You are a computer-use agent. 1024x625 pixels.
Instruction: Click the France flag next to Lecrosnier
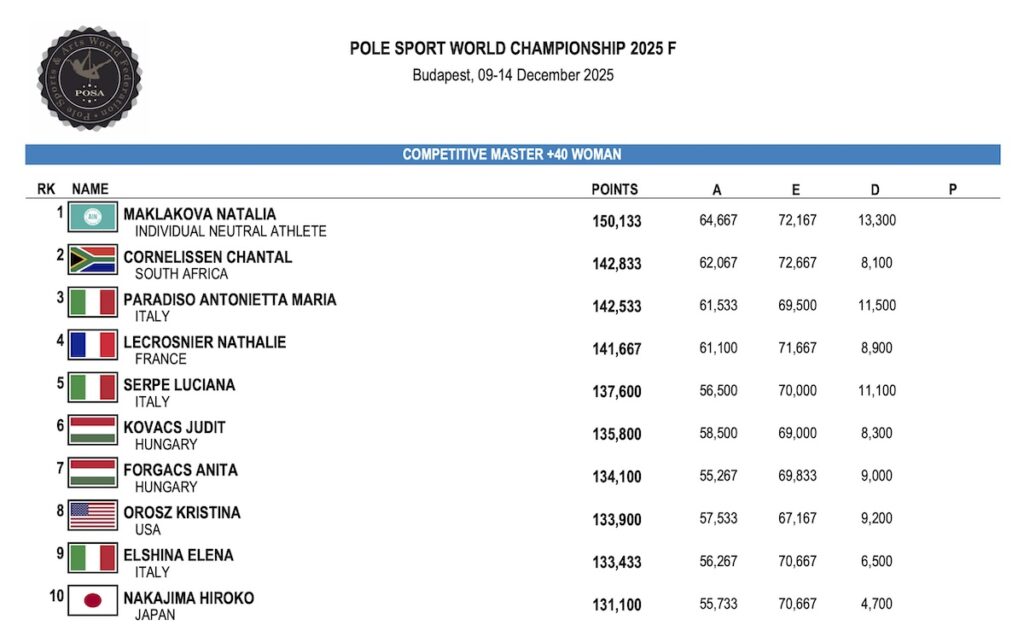tap(93, 345)
